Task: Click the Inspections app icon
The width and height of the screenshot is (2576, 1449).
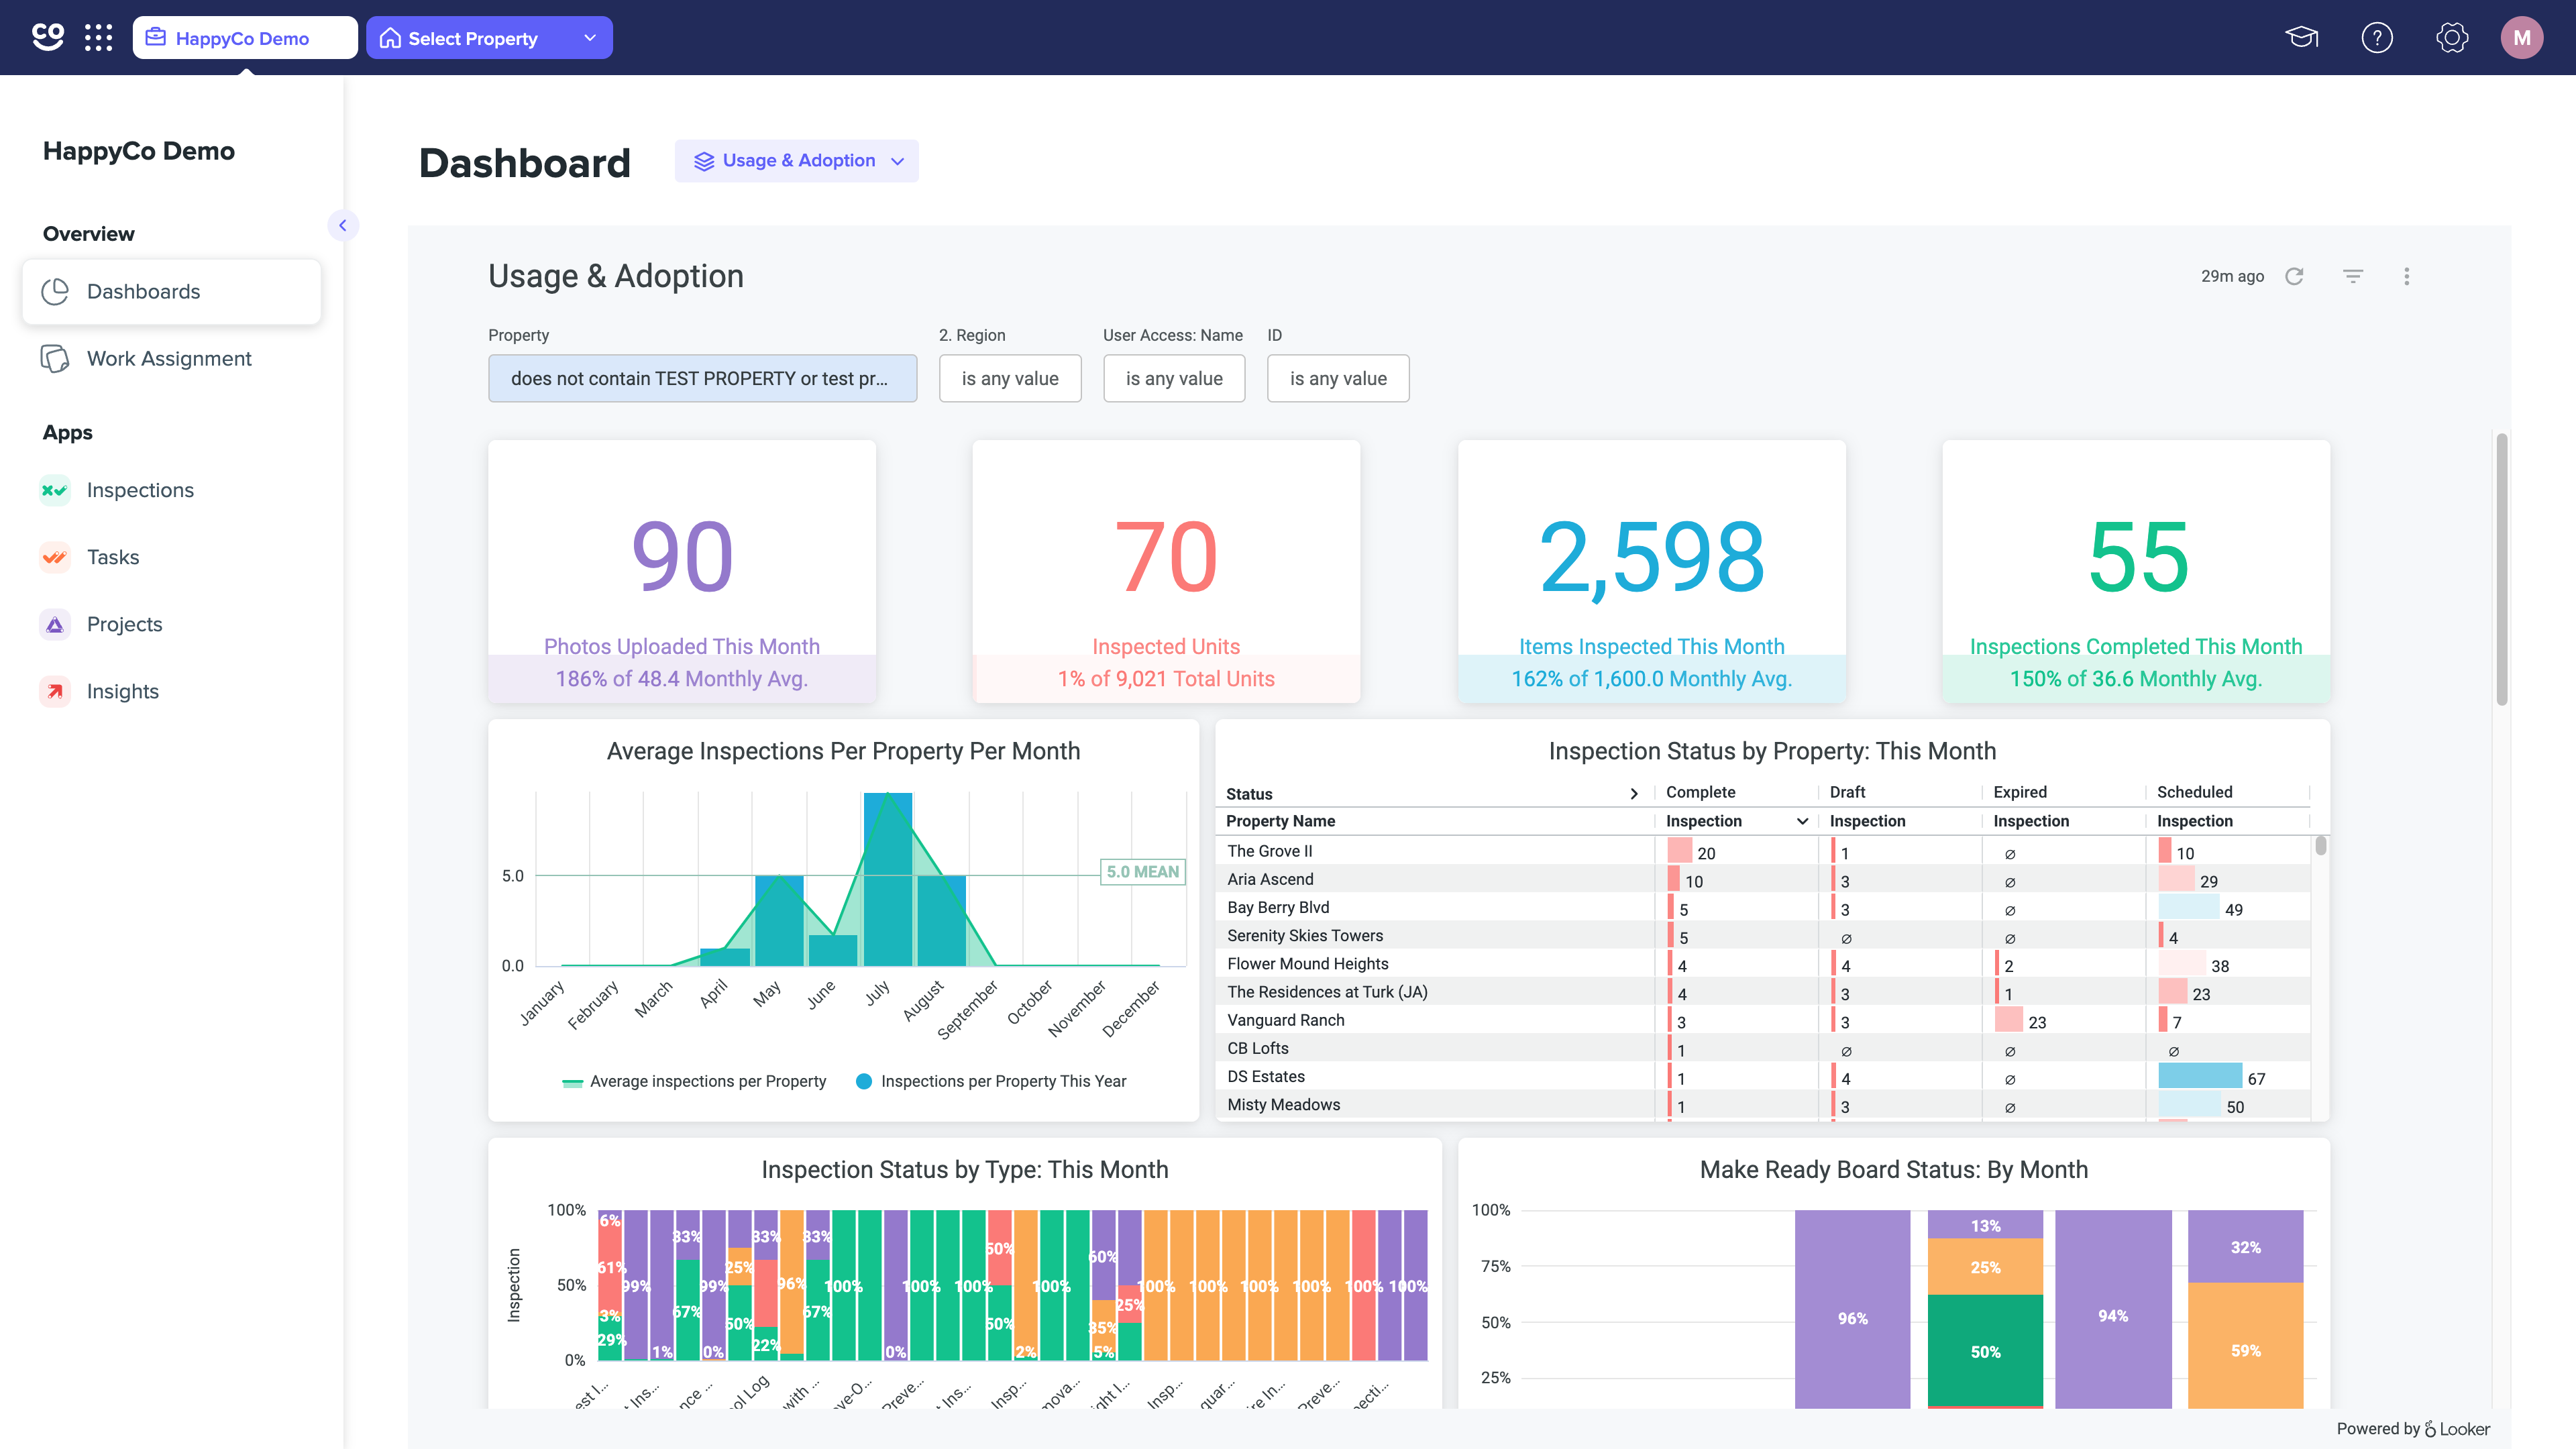Action: 55,490
